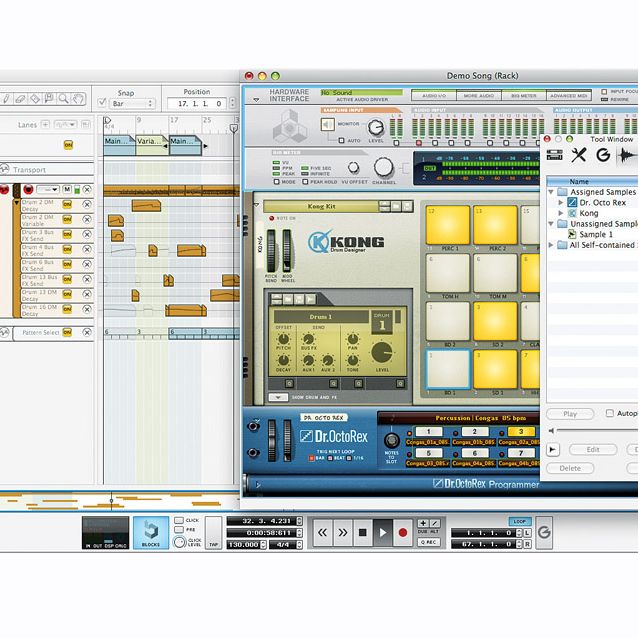Click the Stop transport button
The width and height of the screenshot is (638, 638).
tap(363, 533)
